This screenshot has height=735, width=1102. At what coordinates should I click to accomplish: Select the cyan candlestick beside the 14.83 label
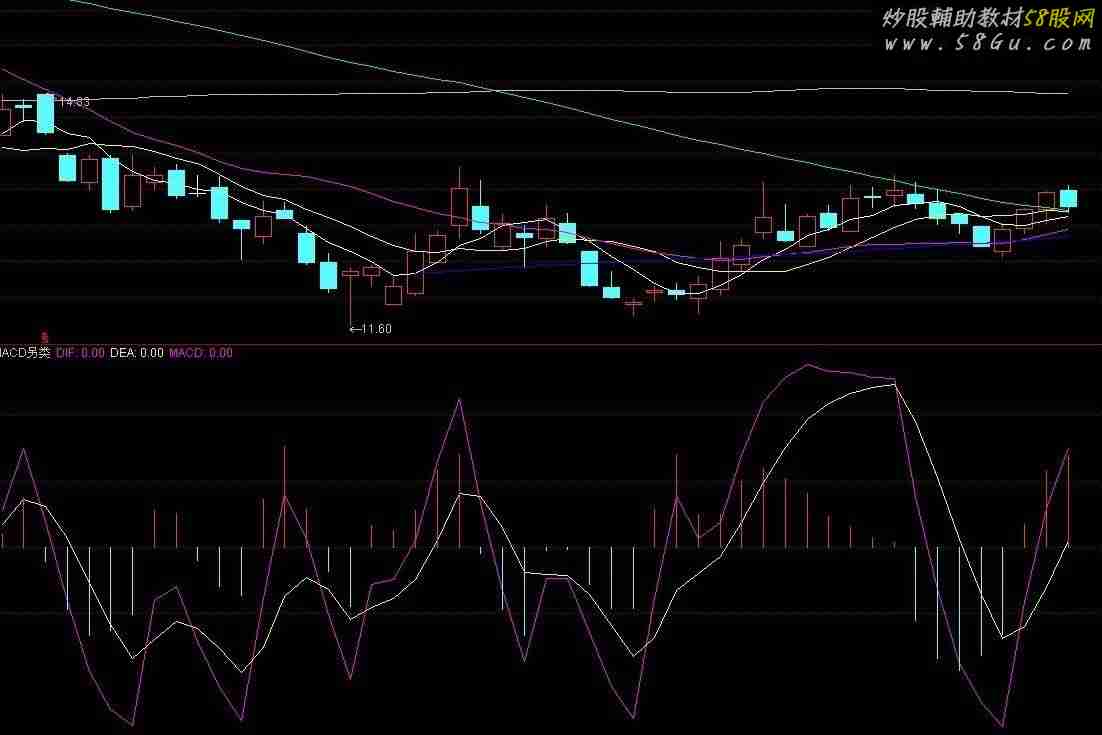point(46,113)
